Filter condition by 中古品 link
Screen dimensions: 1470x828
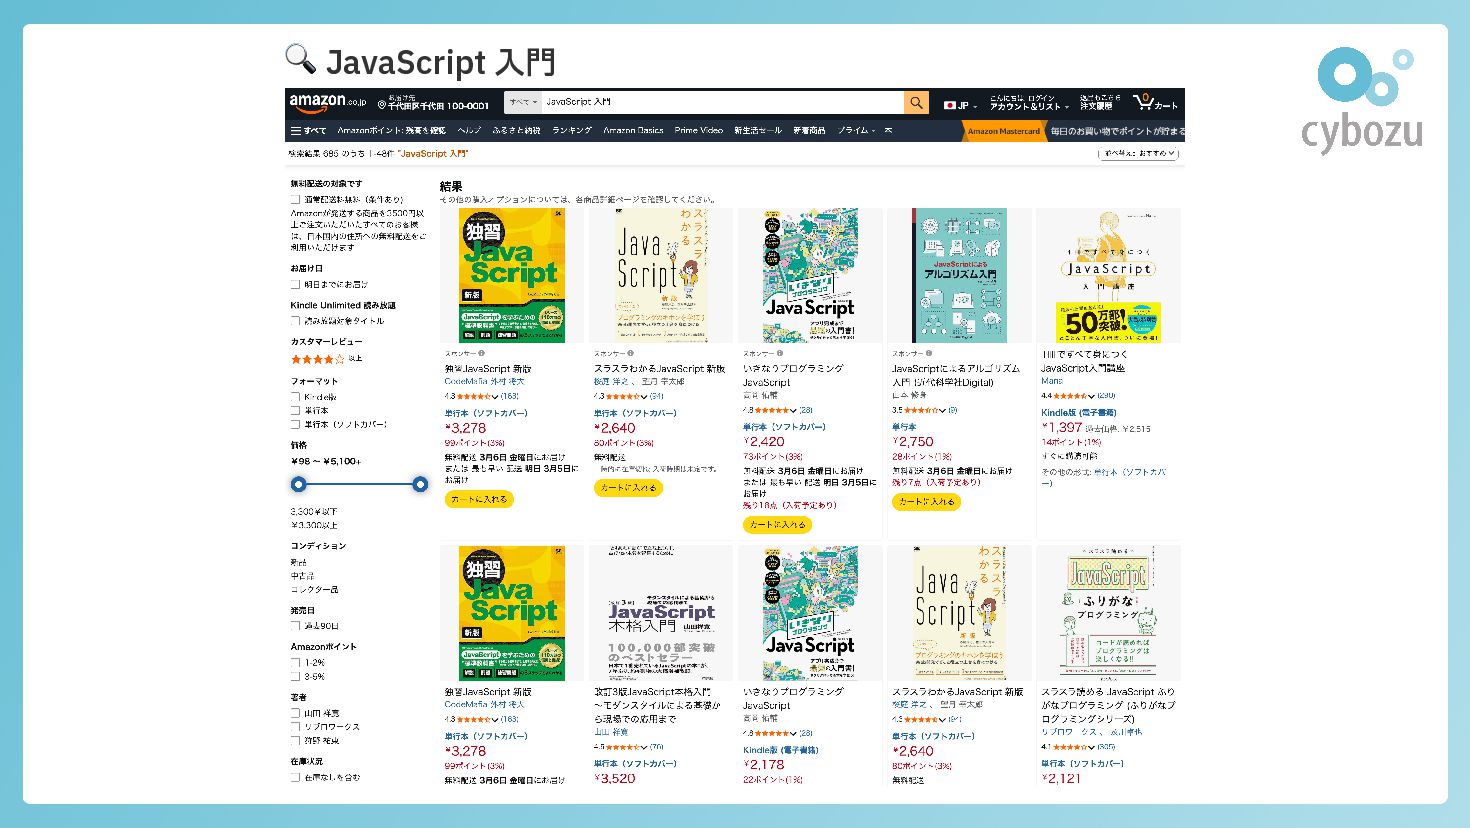pos(302,576)
